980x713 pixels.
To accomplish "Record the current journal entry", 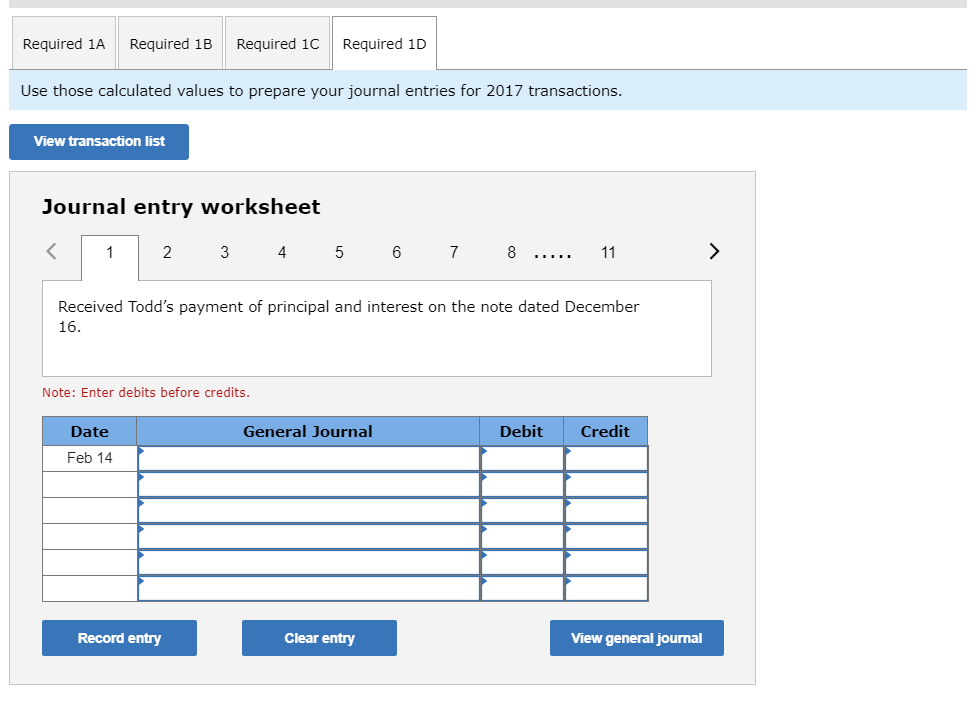I will pos(118,637).
